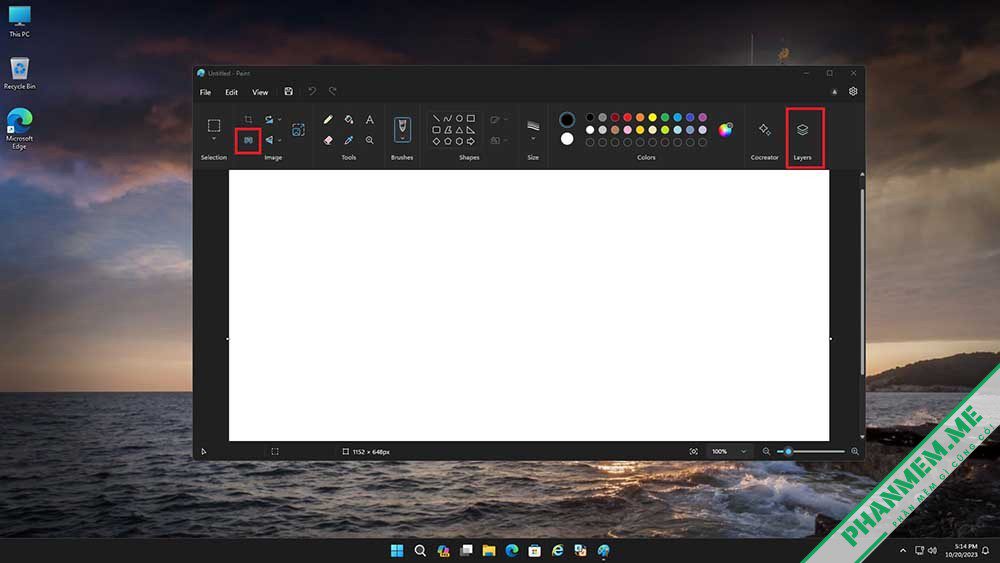Screen dimensions: 1000x563
Task: Open File Explorer from the taskbar
Action: coord(489,550)
